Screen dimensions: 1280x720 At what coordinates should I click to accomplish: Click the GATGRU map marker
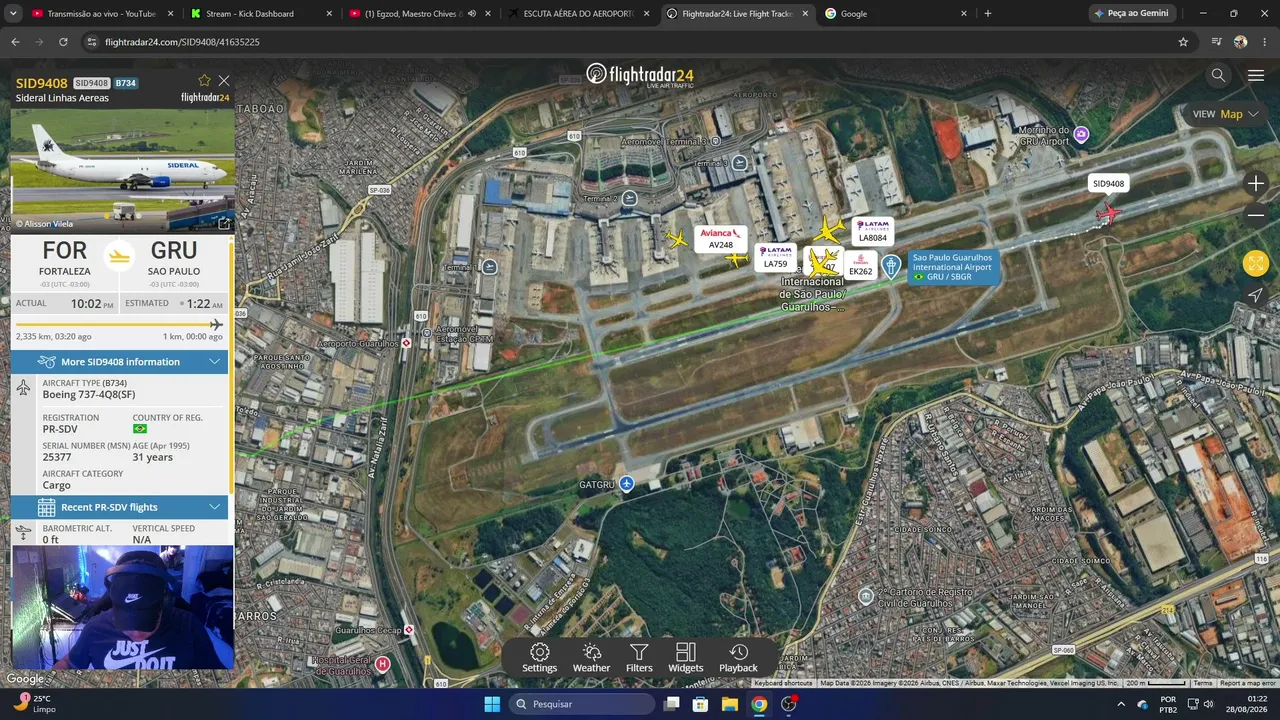pos(626,484)
